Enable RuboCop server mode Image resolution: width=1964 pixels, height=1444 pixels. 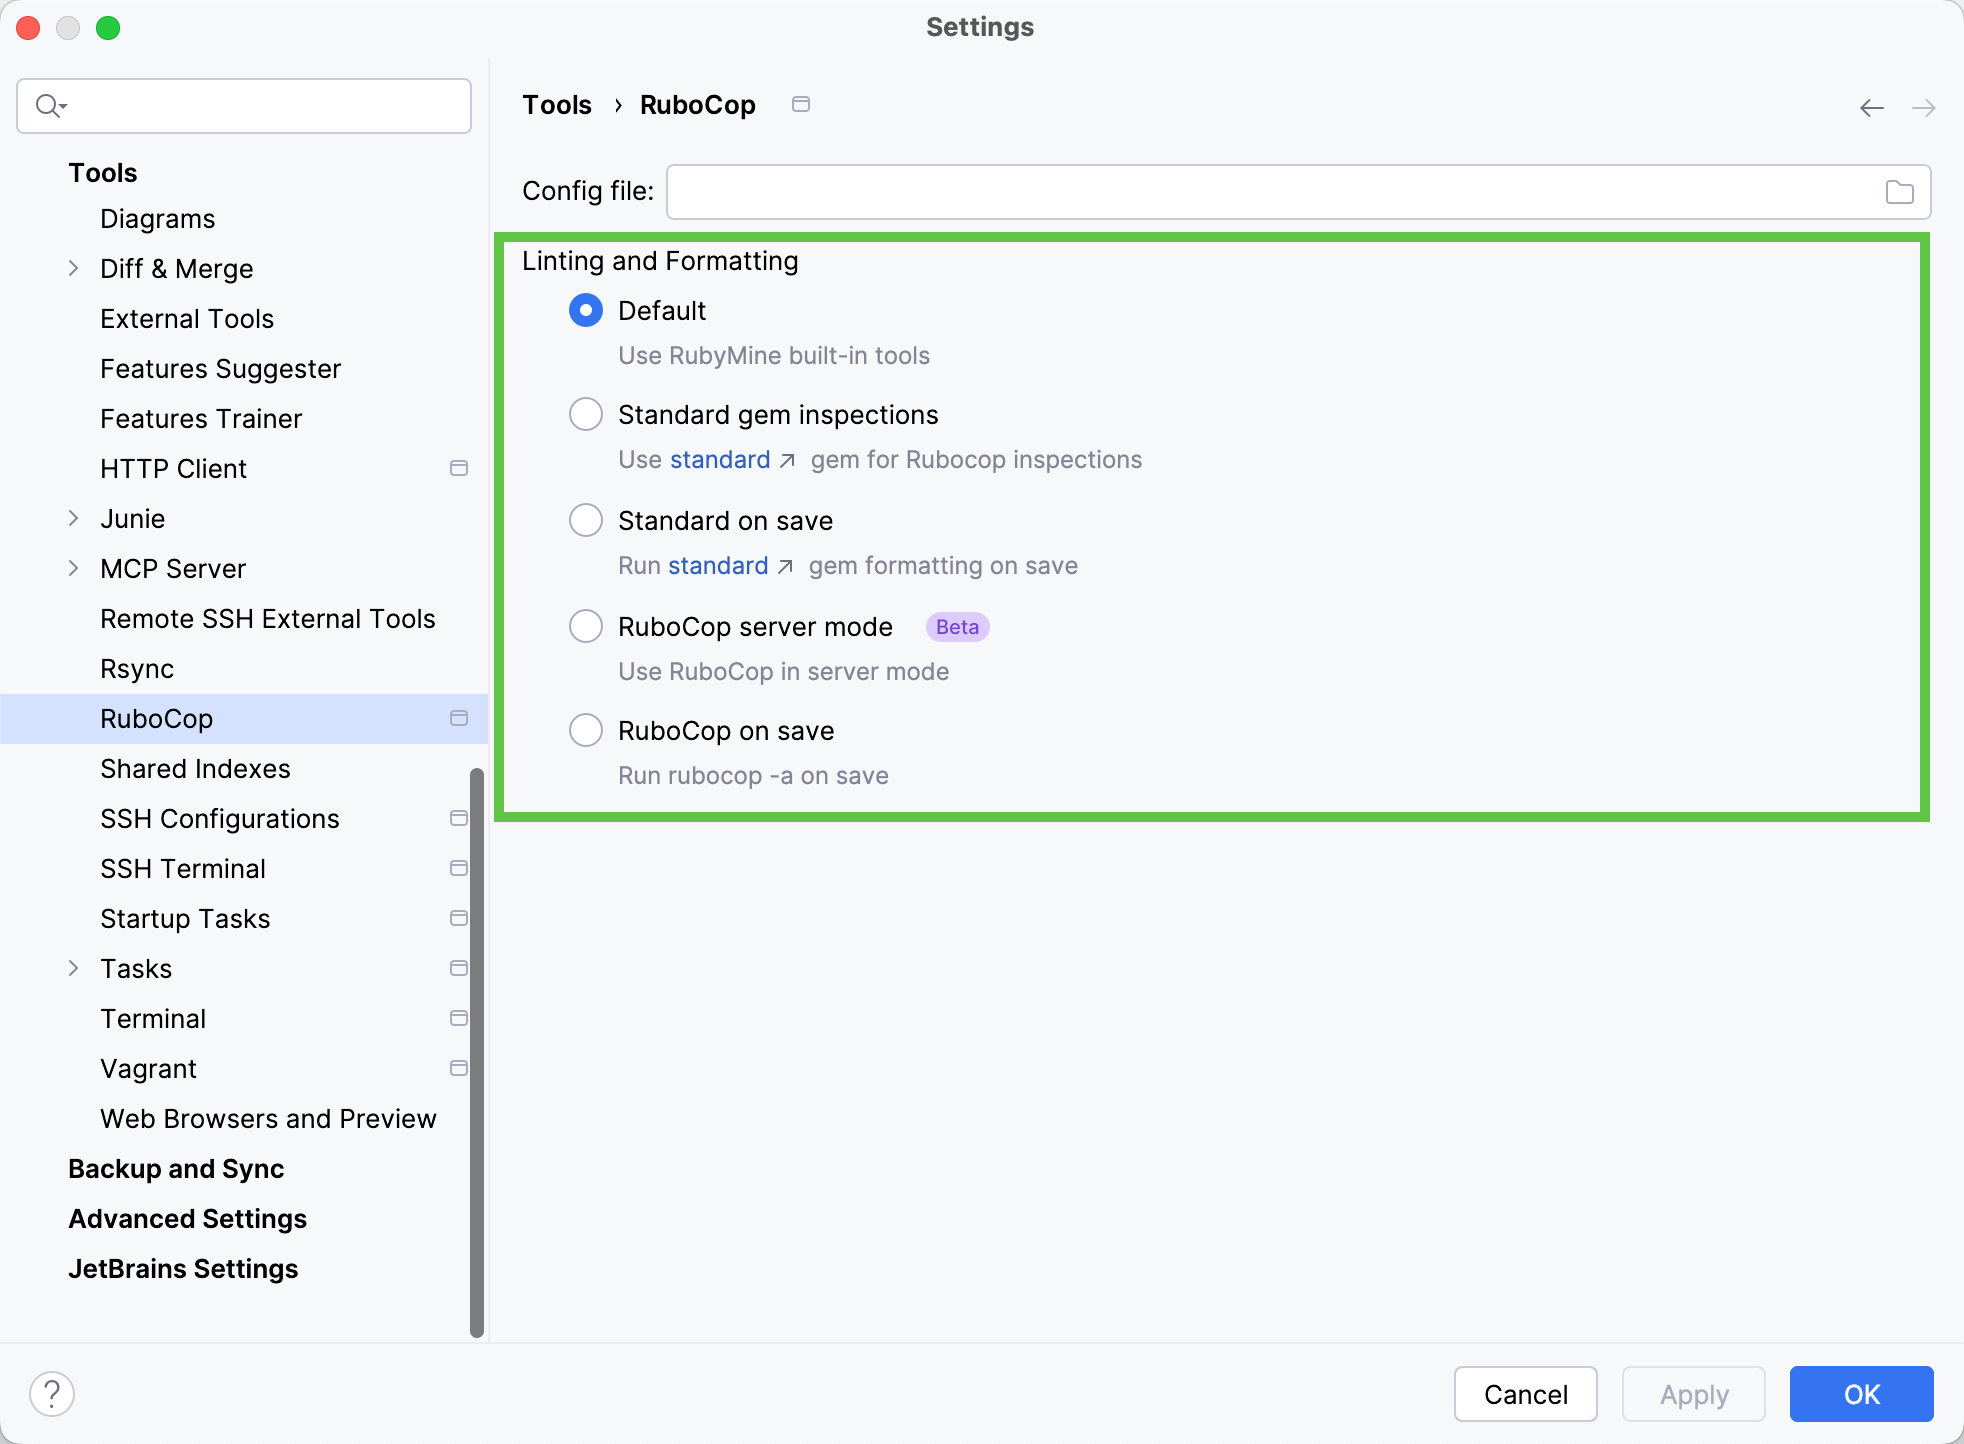(585, 626)
